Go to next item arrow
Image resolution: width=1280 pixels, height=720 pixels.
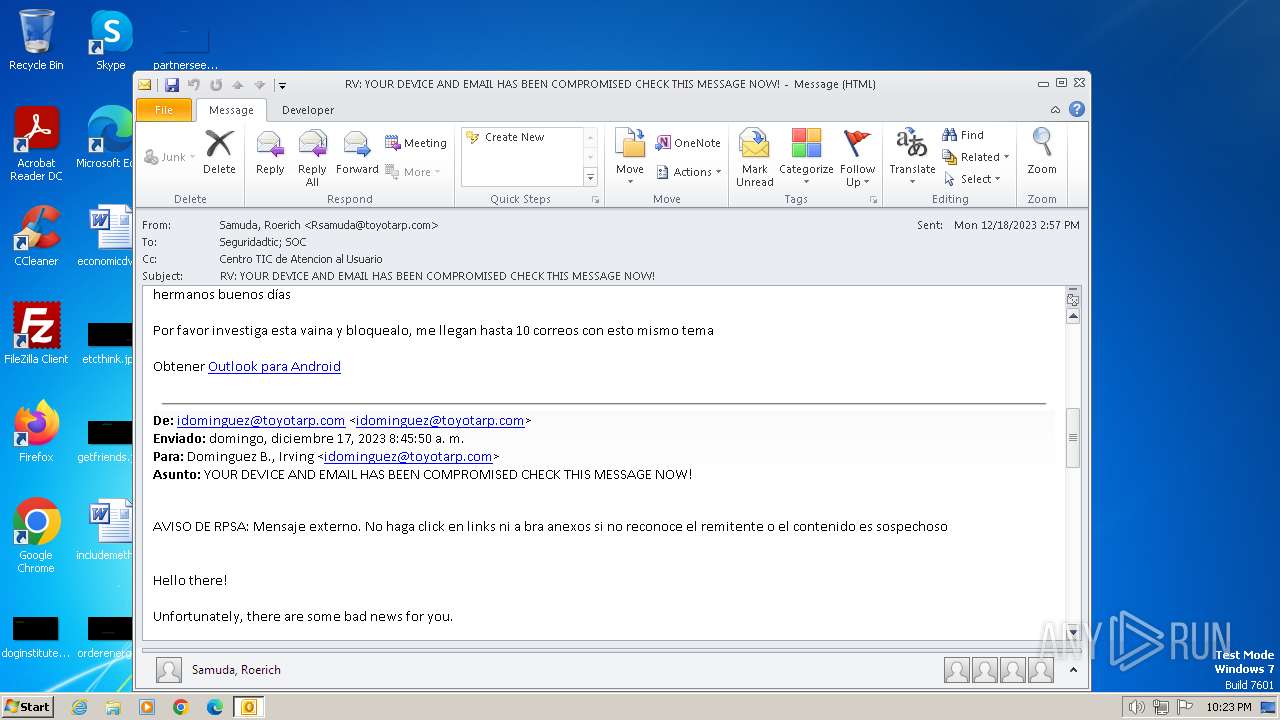click(x=260, y=85)
